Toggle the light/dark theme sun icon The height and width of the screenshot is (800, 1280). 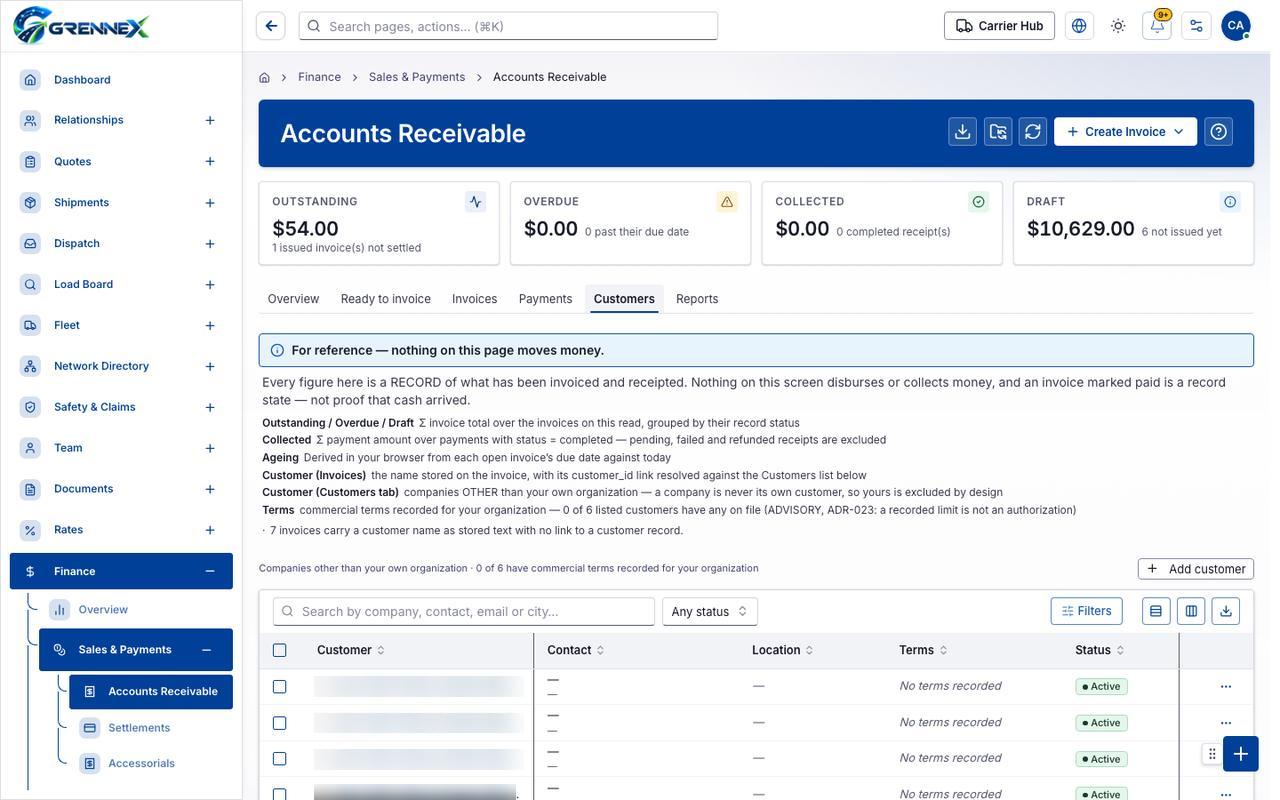pyautogui.click(x=1118, y=26)
